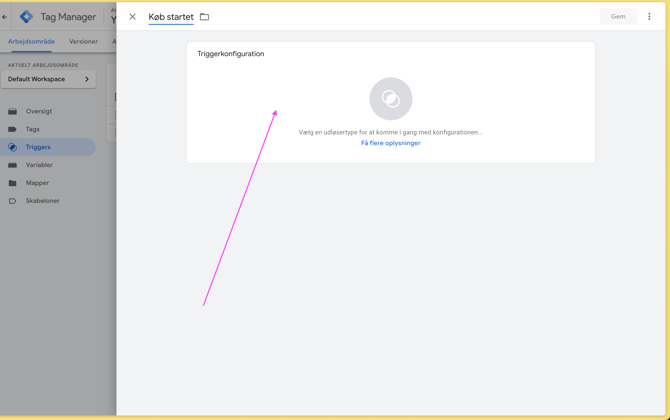This screenshot has height=420, width=670.
Task: Click the Køb startet trigger name field
Action: coord(171,17)
